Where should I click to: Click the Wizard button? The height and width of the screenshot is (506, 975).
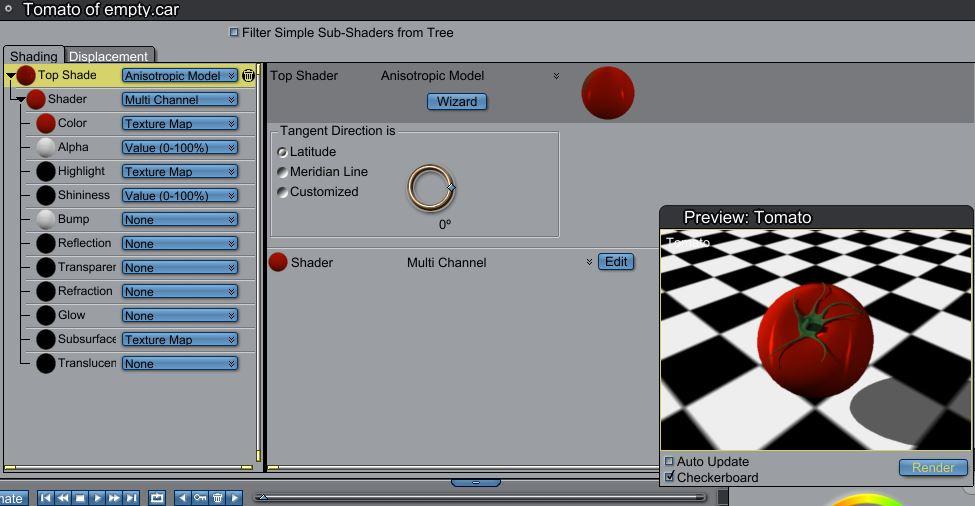tap(457, 101)
